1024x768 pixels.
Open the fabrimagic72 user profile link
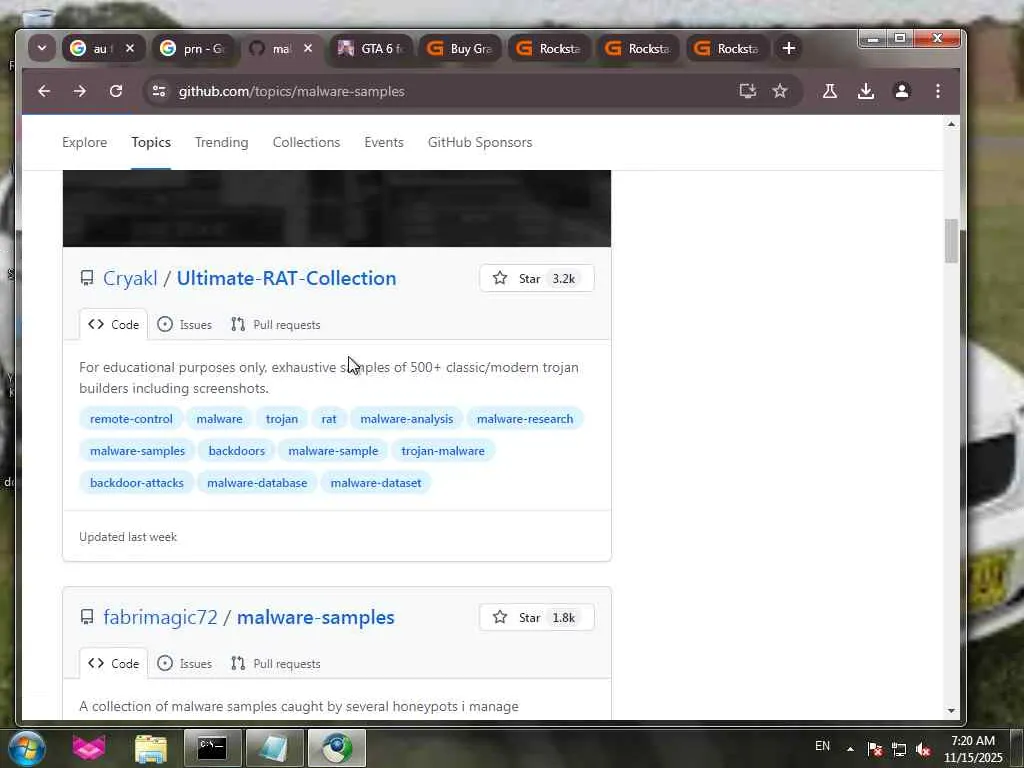[160, 617]
